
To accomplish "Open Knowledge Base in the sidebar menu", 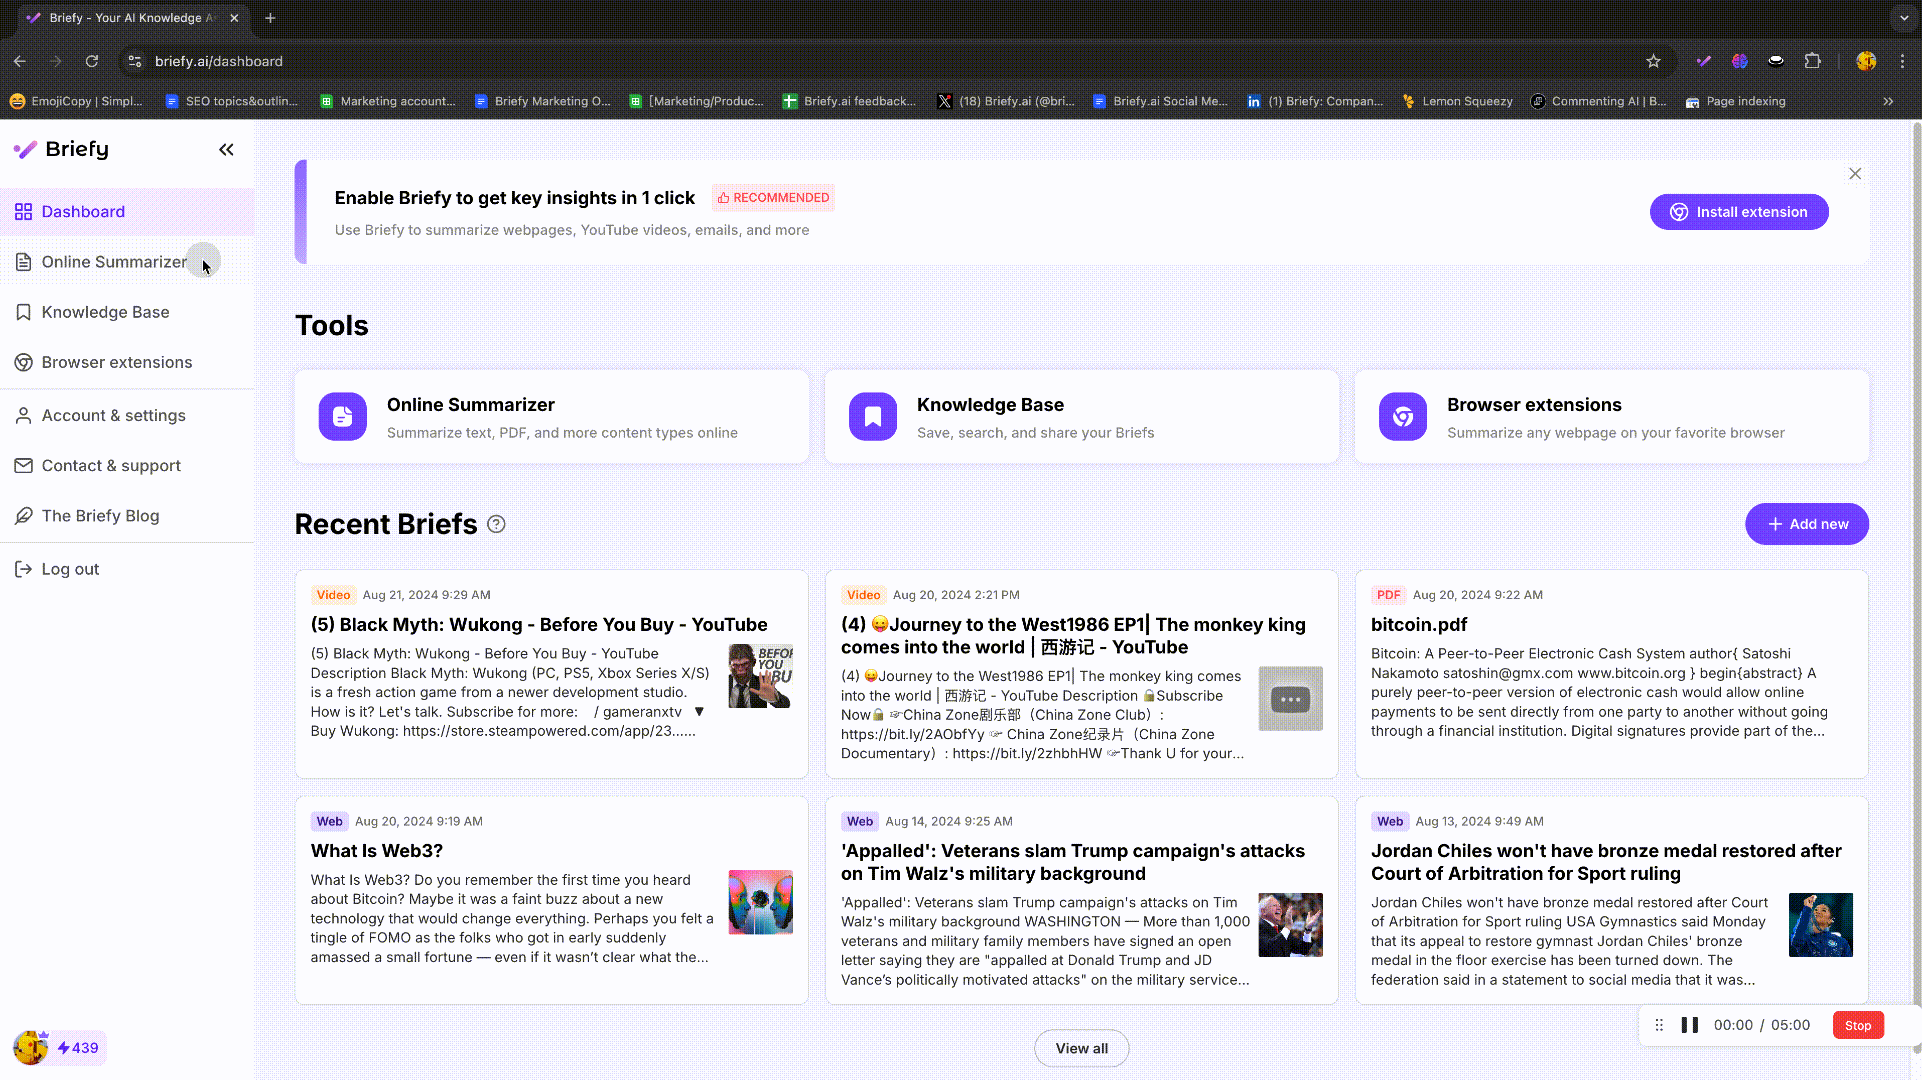I will [x=105, y=312].
